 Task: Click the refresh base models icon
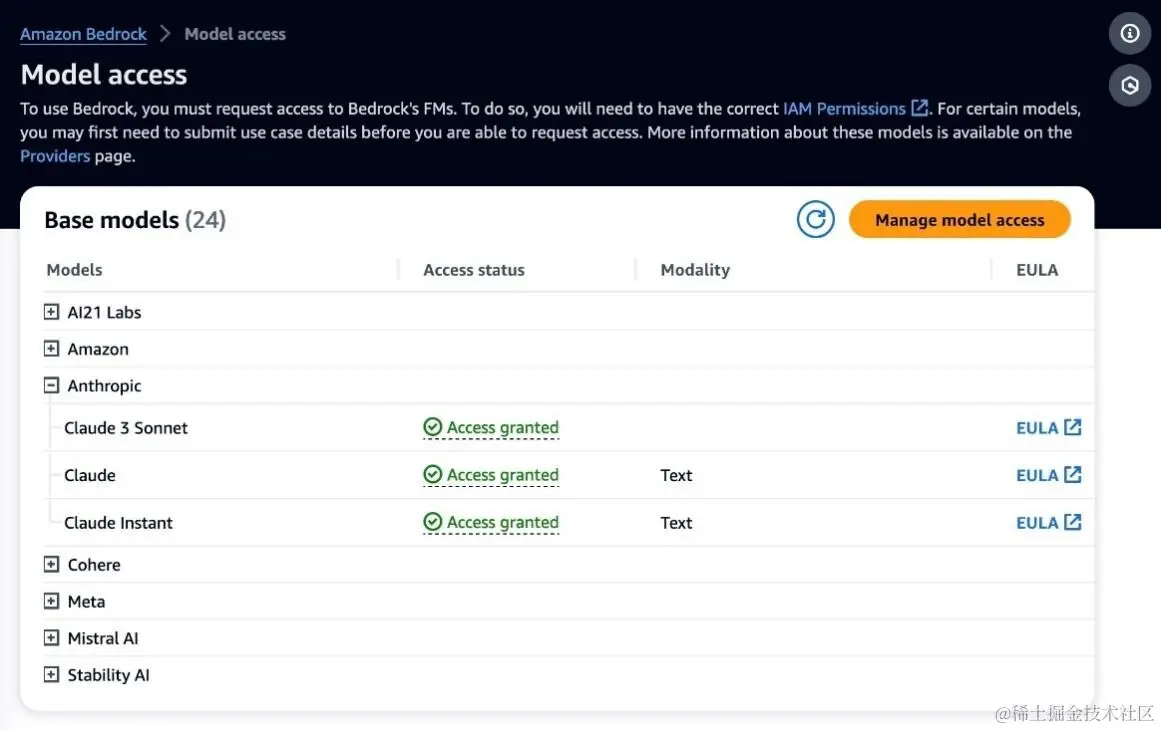[815, 219]
